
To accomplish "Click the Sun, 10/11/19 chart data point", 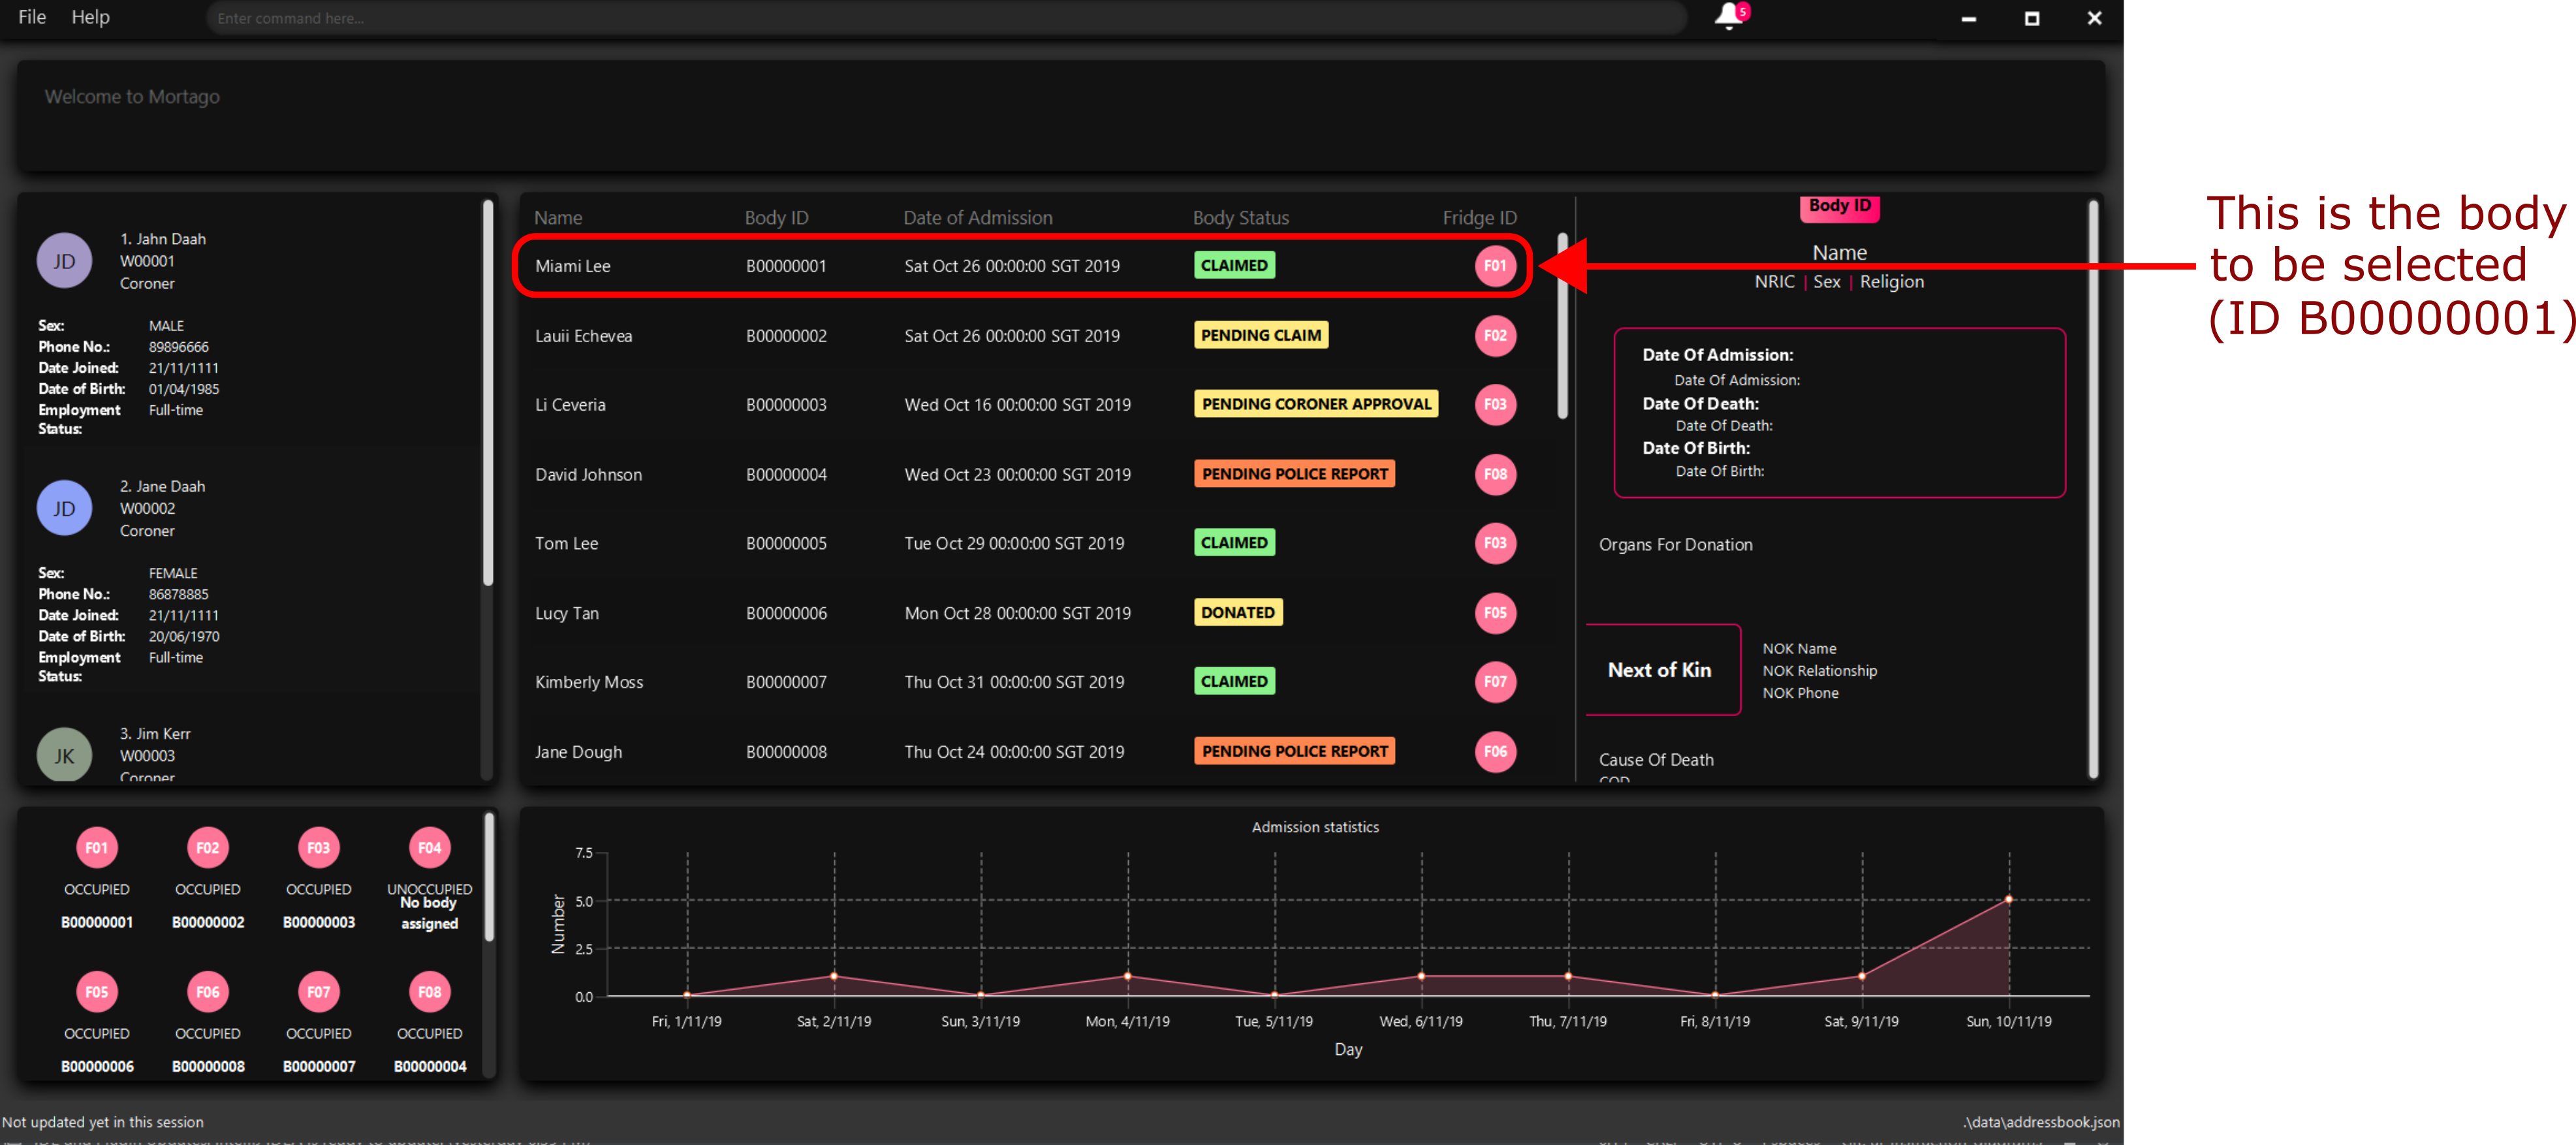I will [x=2008, y=899].
